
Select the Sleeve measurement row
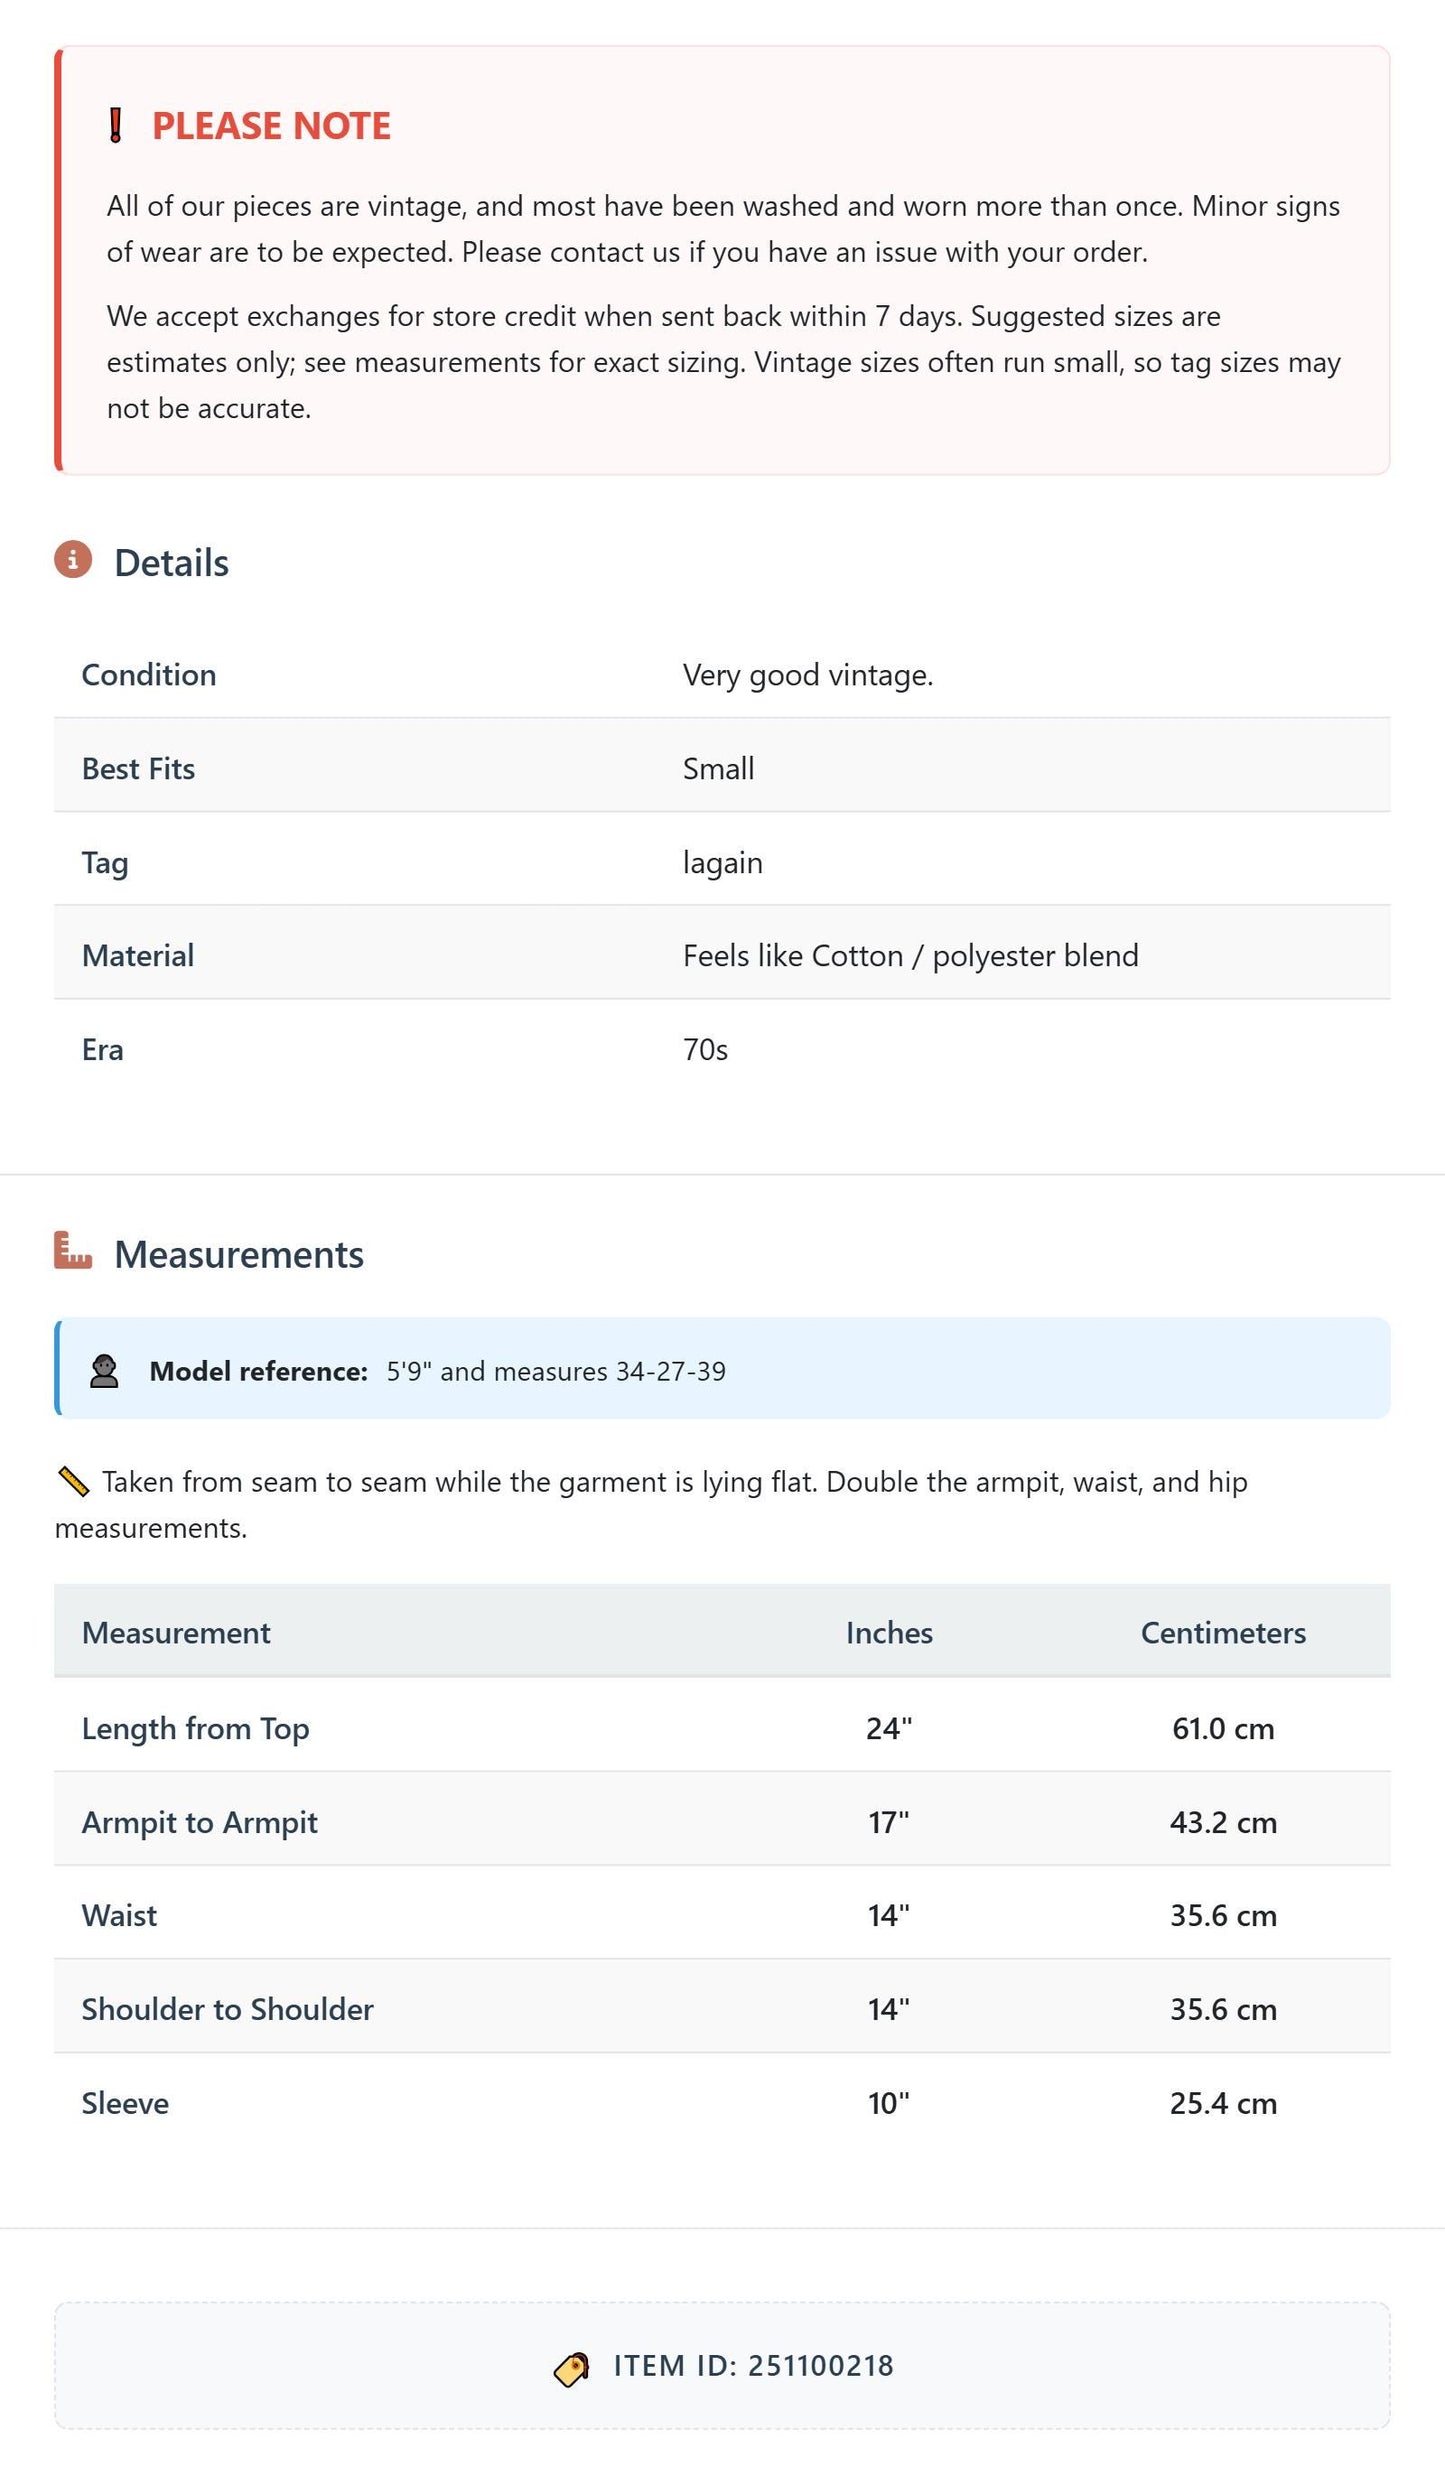pyautogui.click(x=722, y=2103)
